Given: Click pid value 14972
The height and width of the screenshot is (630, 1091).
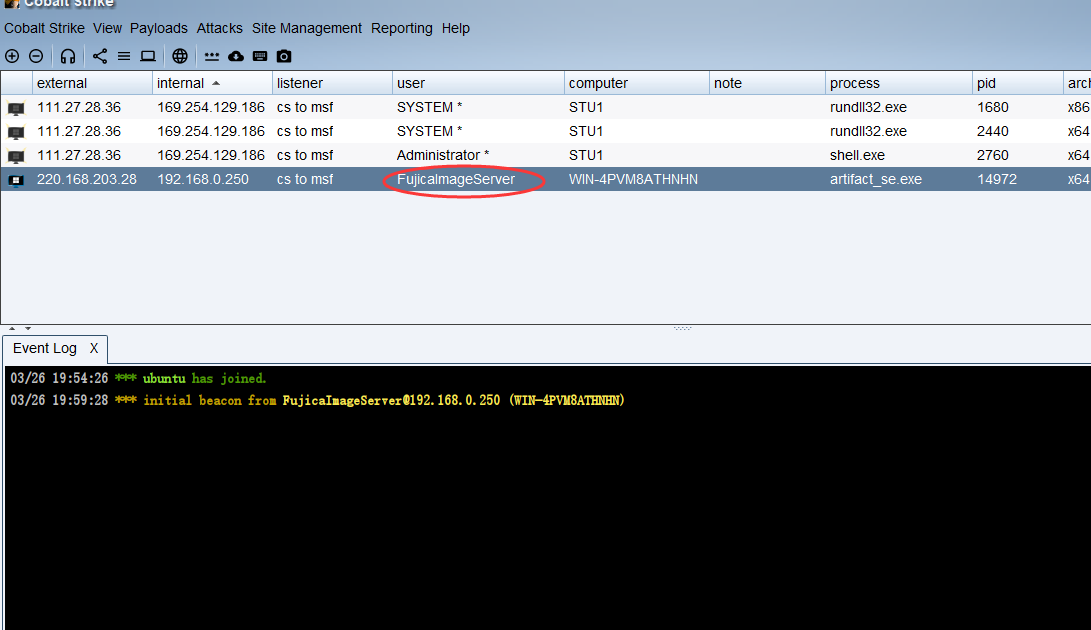Looking at the screenshot, I should tap(997, 180).
